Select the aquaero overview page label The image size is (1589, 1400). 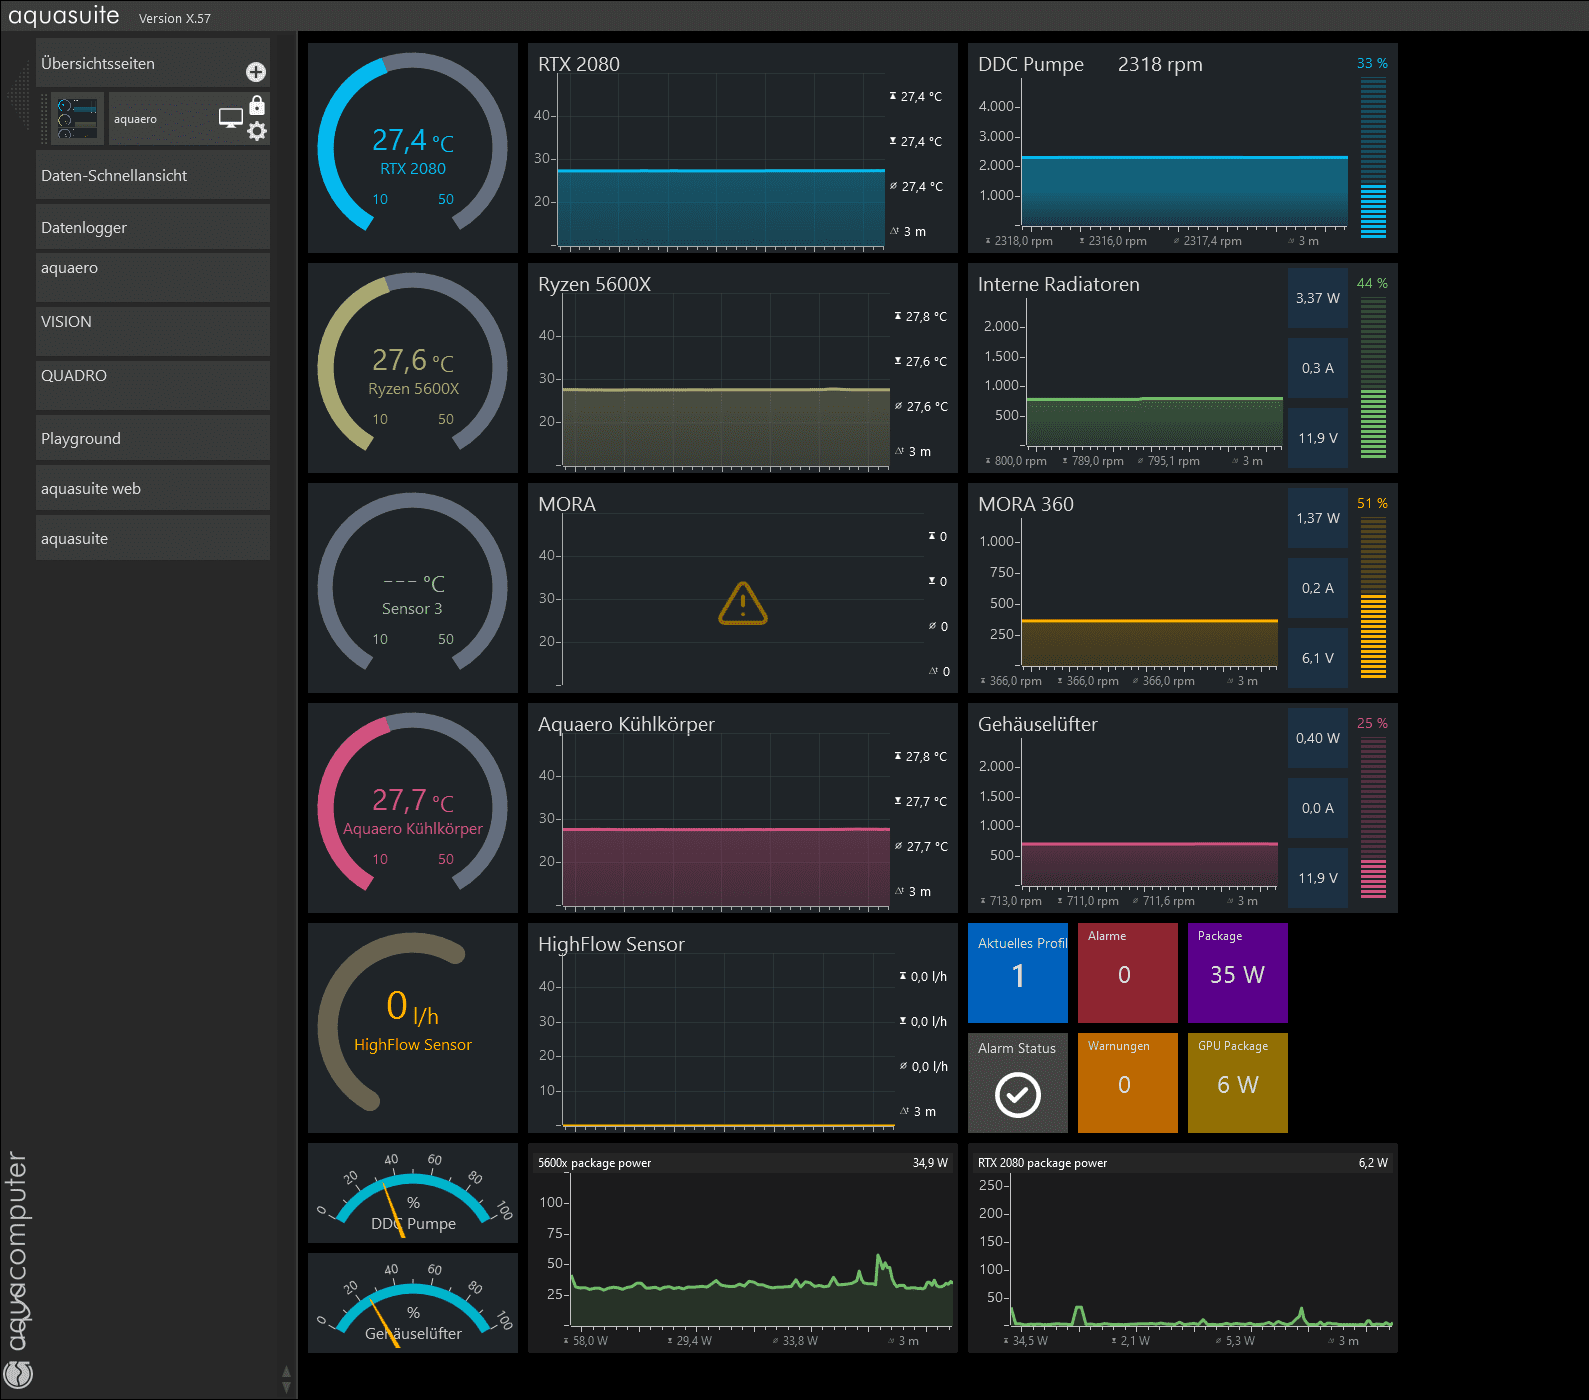pyautogui.click(x=135, y=119)
